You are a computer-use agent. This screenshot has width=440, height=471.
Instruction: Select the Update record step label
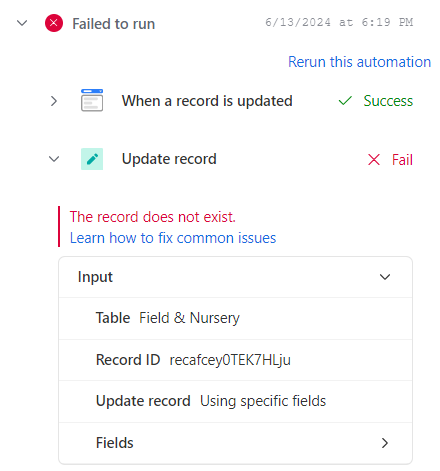(169, 159)
